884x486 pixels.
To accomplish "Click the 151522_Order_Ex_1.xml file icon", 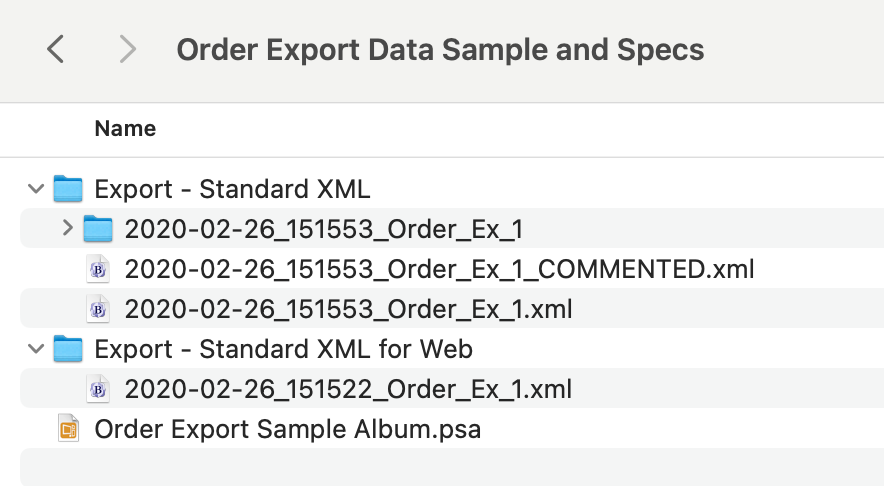I will [x=98, y=389].
